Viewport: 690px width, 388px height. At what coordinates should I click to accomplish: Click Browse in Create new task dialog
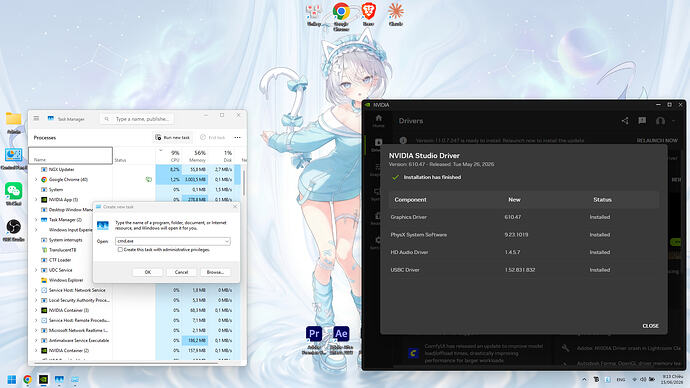(215, 272)
